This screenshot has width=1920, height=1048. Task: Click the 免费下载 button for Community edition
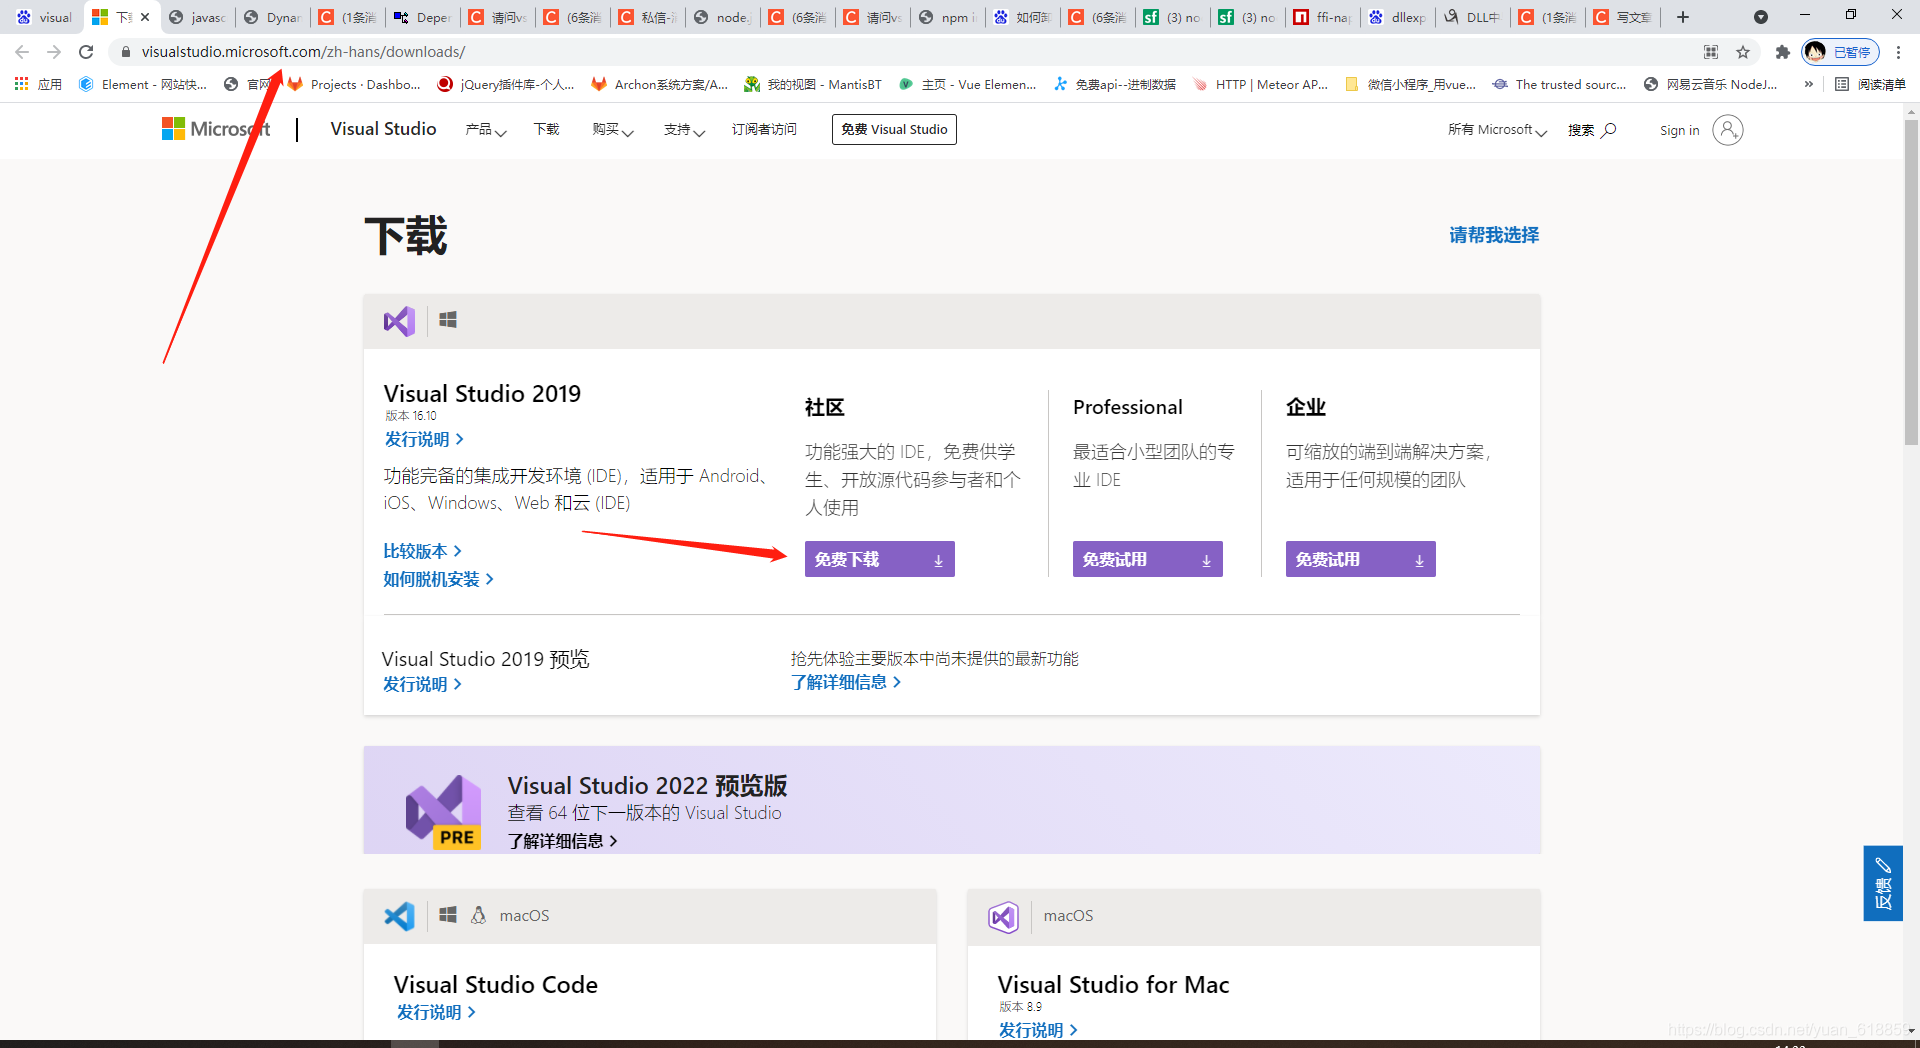point(879,559)
